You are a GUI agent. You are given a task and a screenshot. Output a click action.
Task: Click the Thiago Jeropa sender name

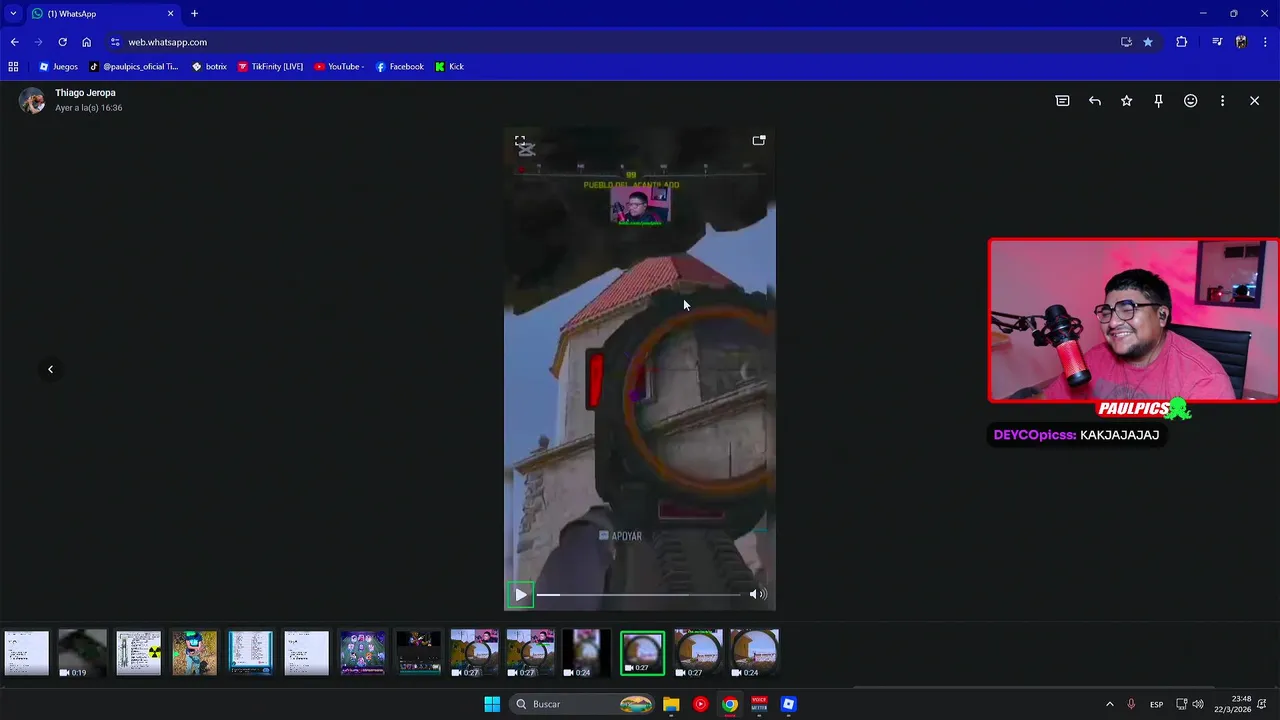click(x=85, y=93)
